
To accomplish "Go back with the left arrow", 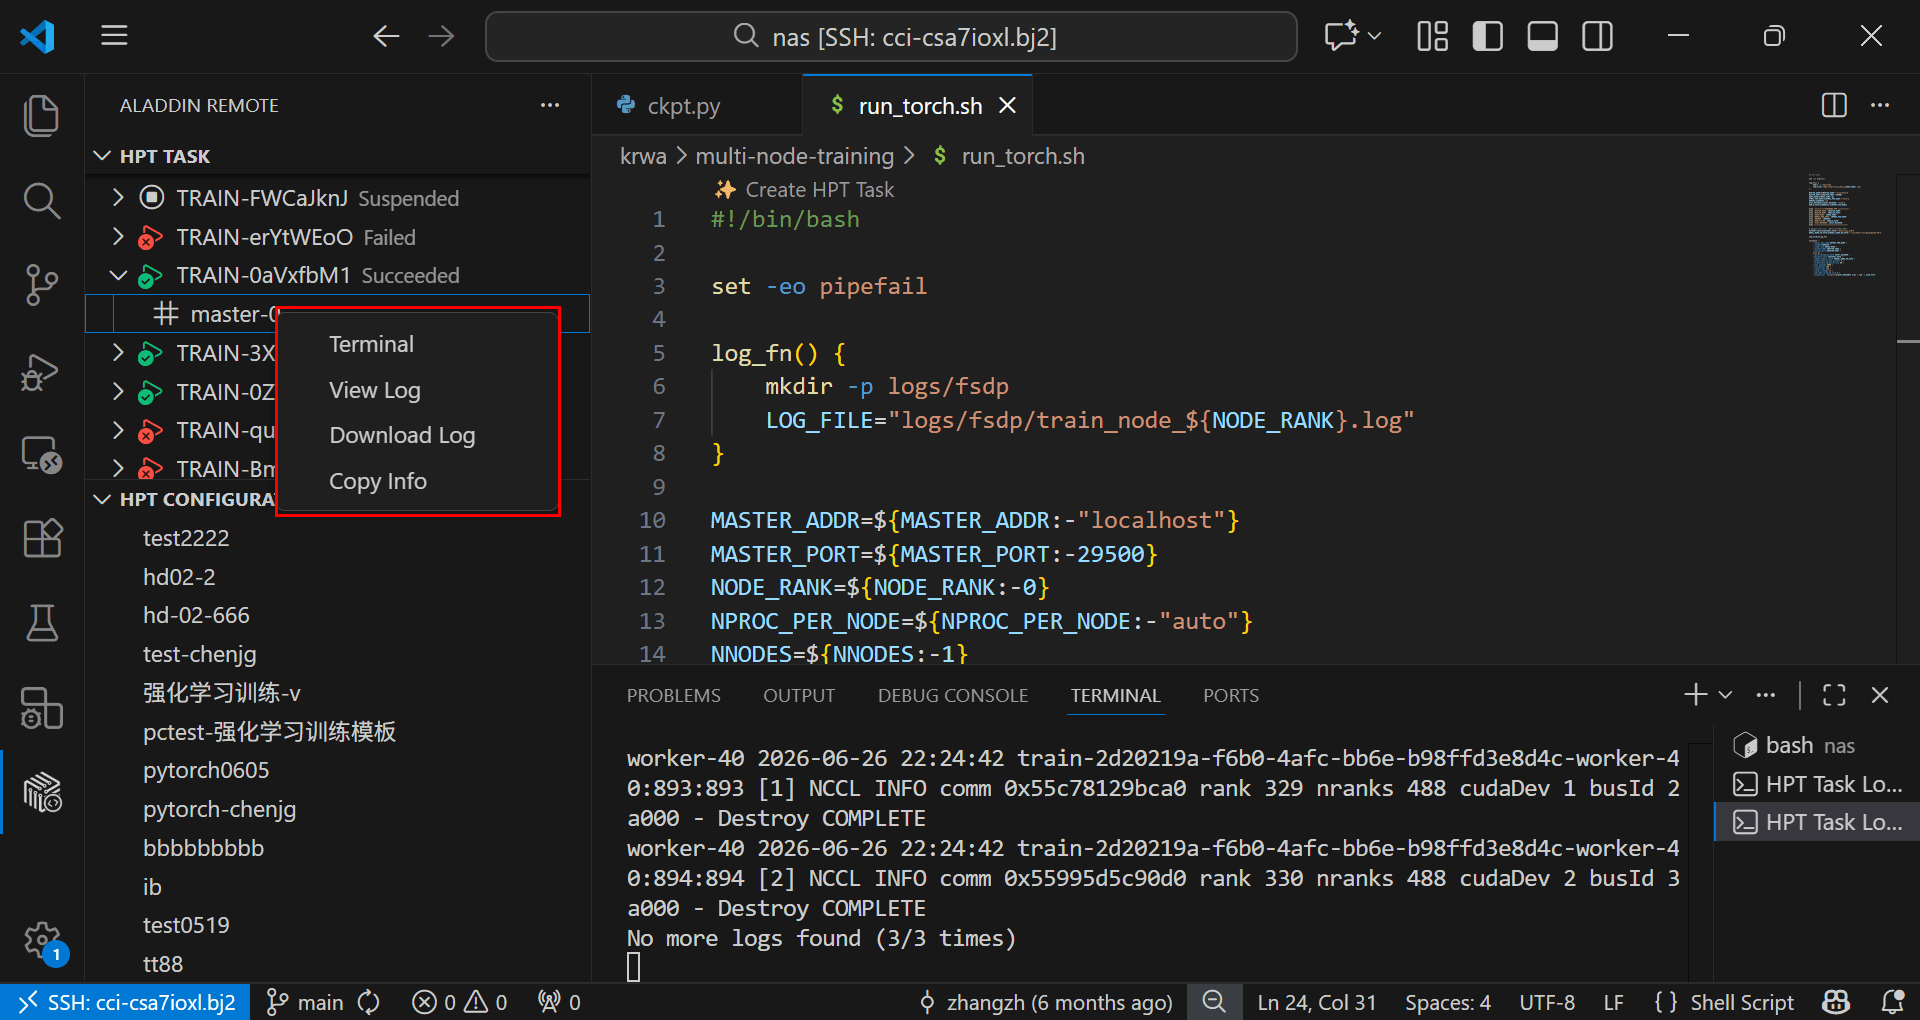I will 386,36.
